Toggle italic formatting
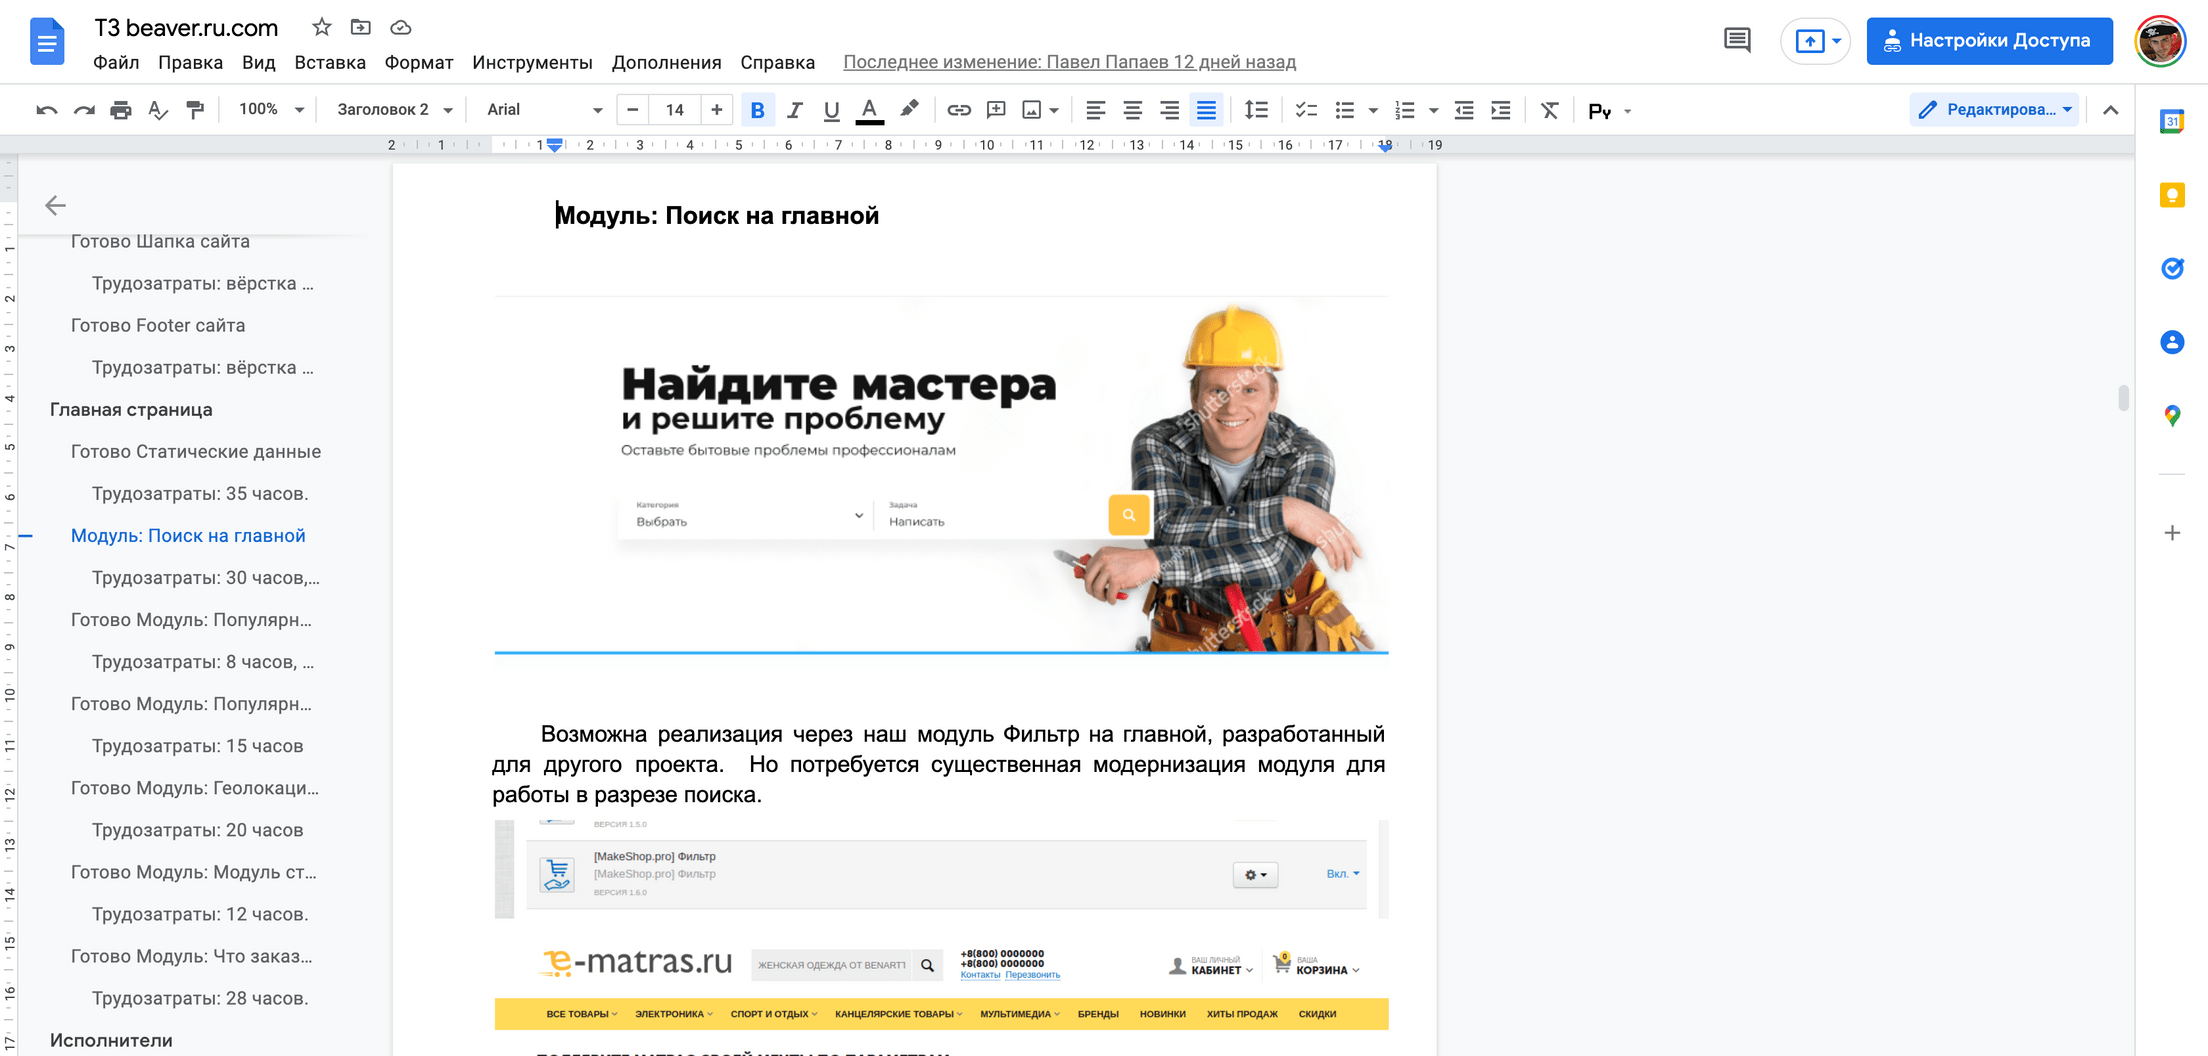Screen dimensions: 2208x1056 point(794,110)
